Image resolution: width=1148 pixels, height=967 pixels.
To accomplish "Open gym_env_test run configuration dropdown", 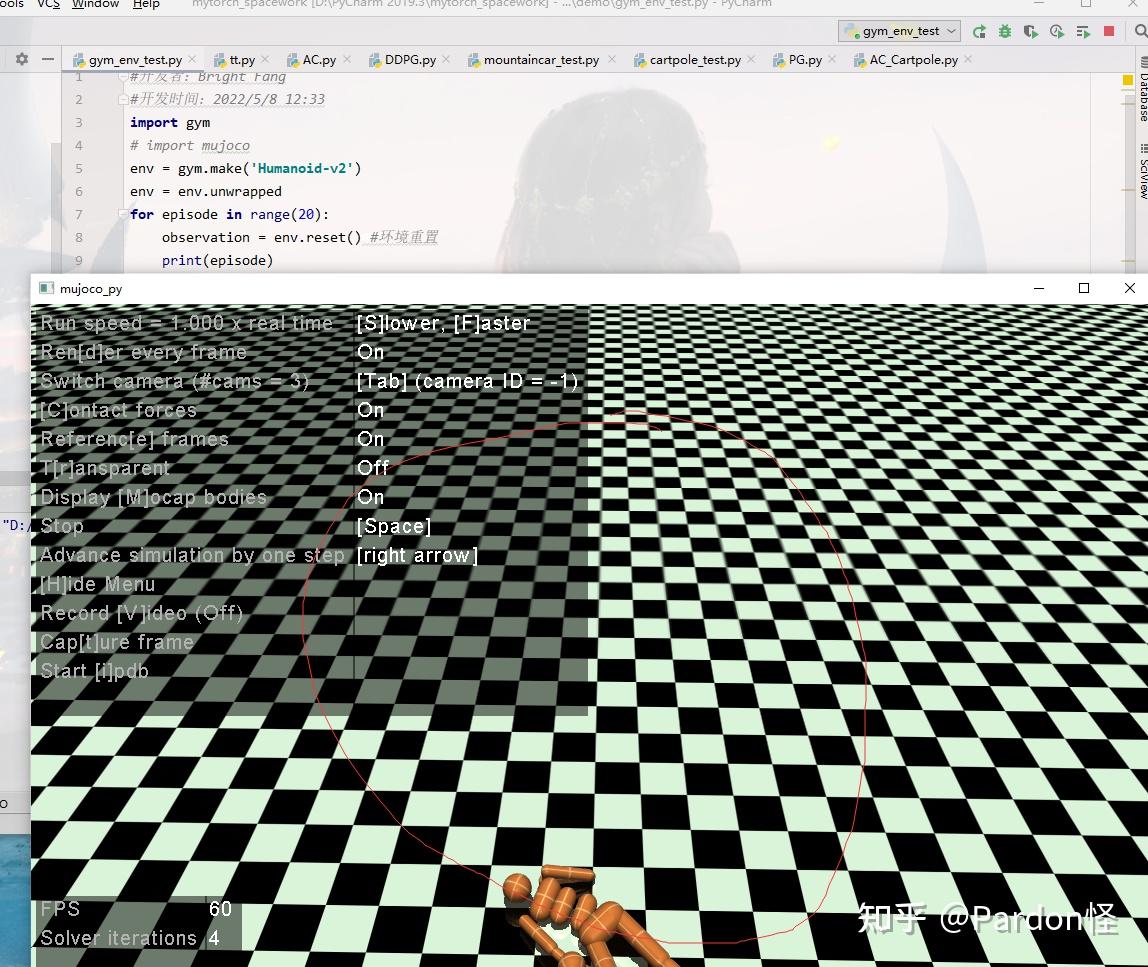I will [x=899, y=31].
